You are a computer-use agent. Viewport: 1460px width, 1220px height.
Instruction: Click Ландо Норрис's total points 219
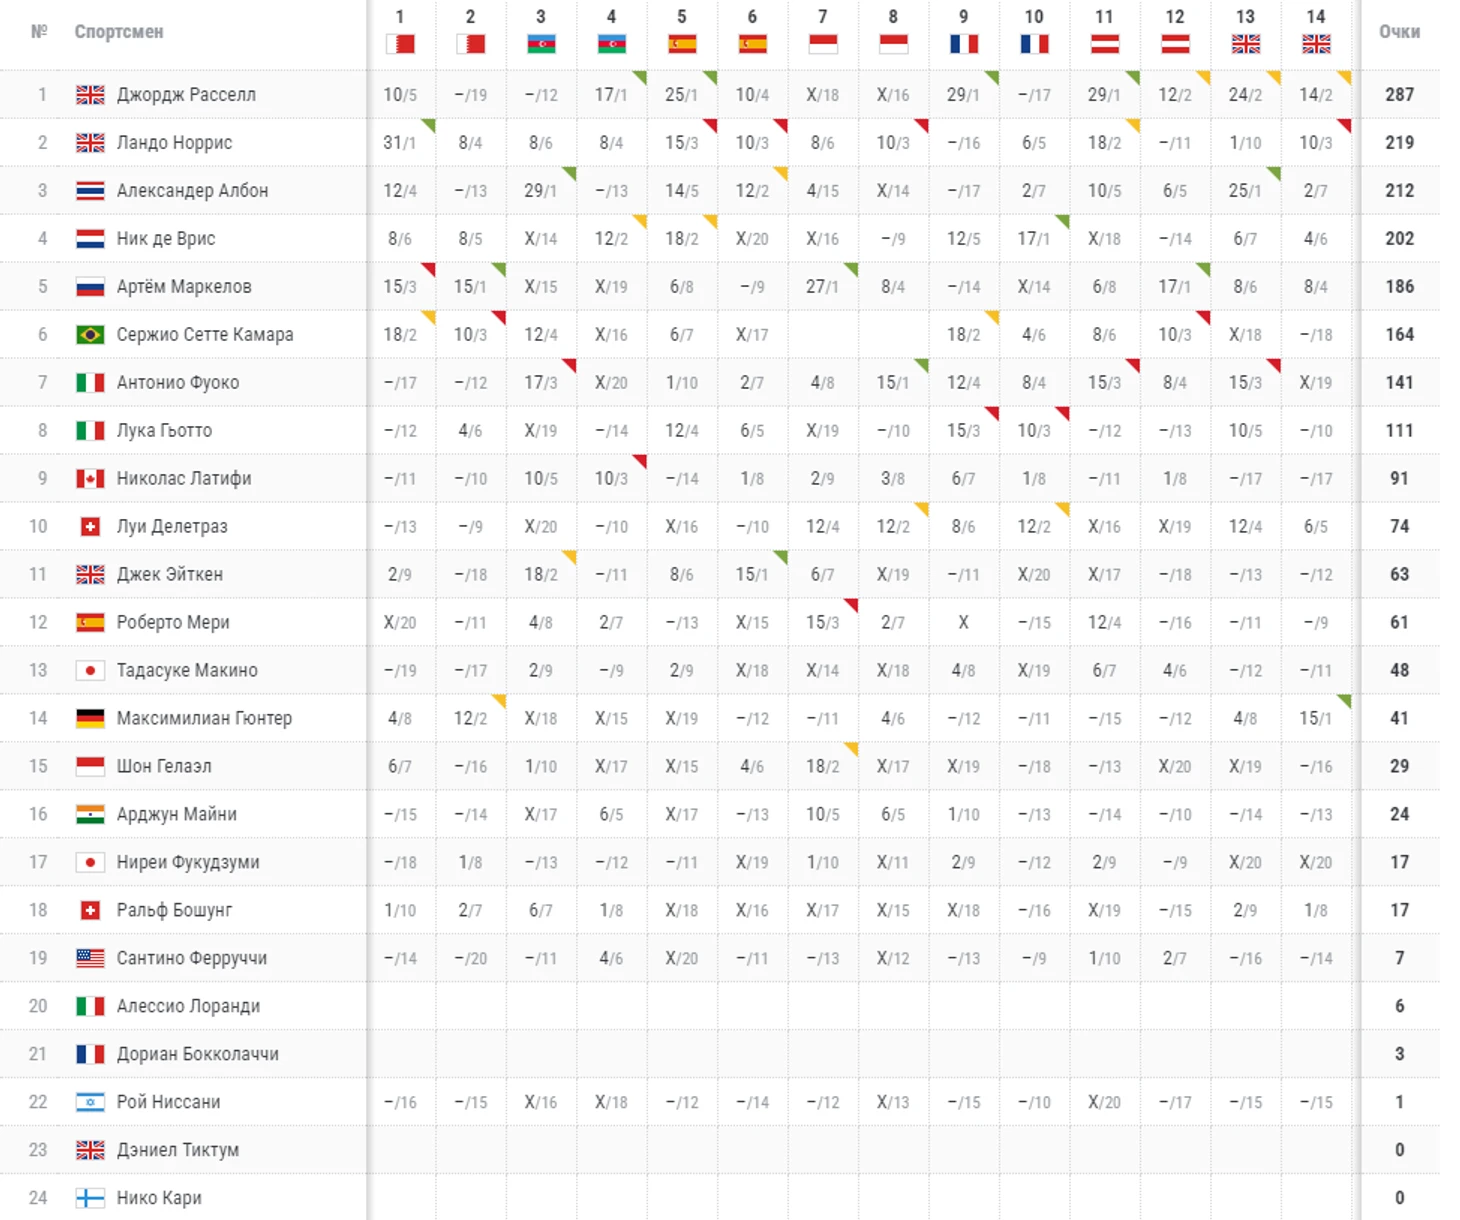click(x=1399, y=143)
